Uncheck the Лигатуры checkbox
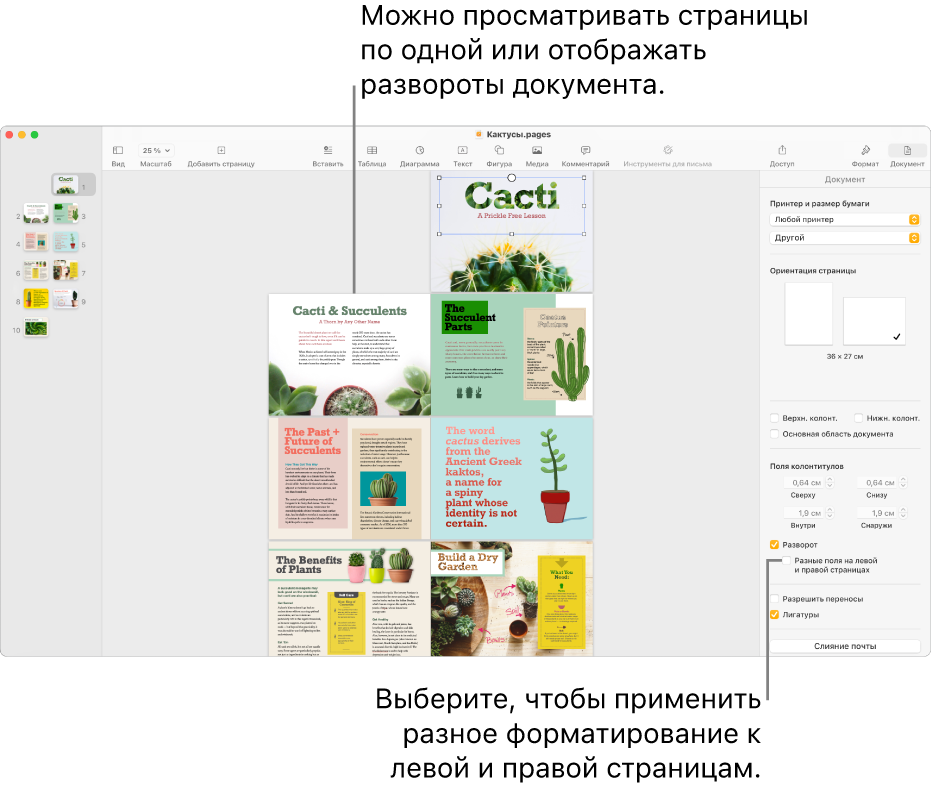931x793 pixels. 774,614
